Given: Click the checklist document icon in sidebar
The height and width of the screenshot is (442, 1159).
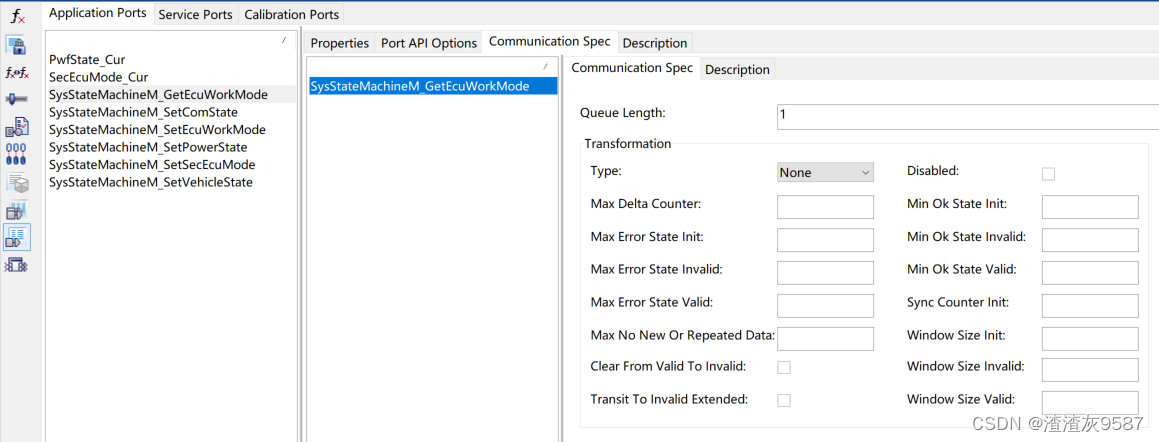Looking at the screenshot, I should coord(17,127).
